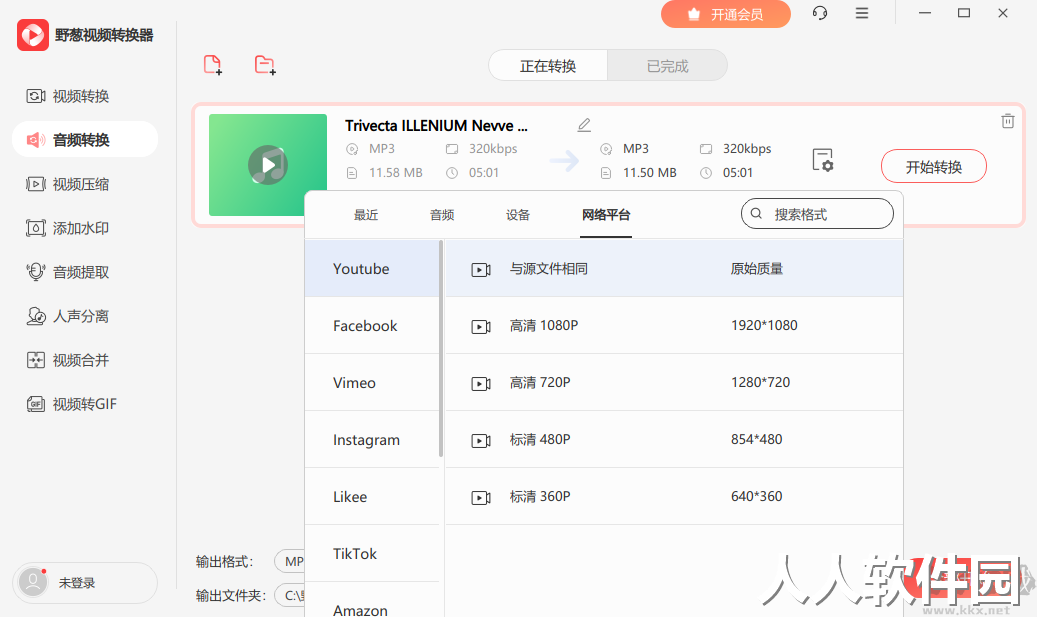The width and height of the screenshot is (1037, 617).
Task: Switch to the 正在转换 tab
Action: 548,66
